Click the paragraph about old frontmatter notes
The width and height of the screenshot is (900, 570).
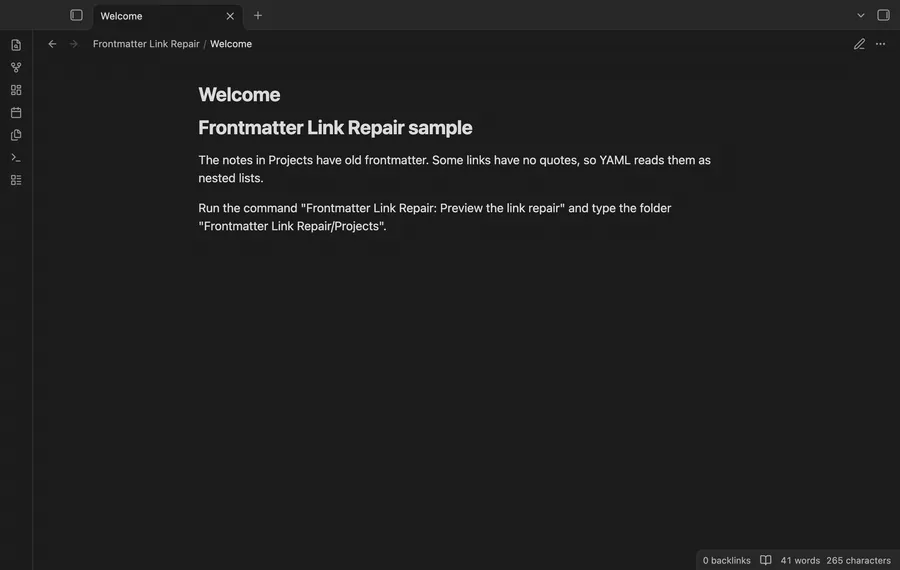click(x=455, y=169)
